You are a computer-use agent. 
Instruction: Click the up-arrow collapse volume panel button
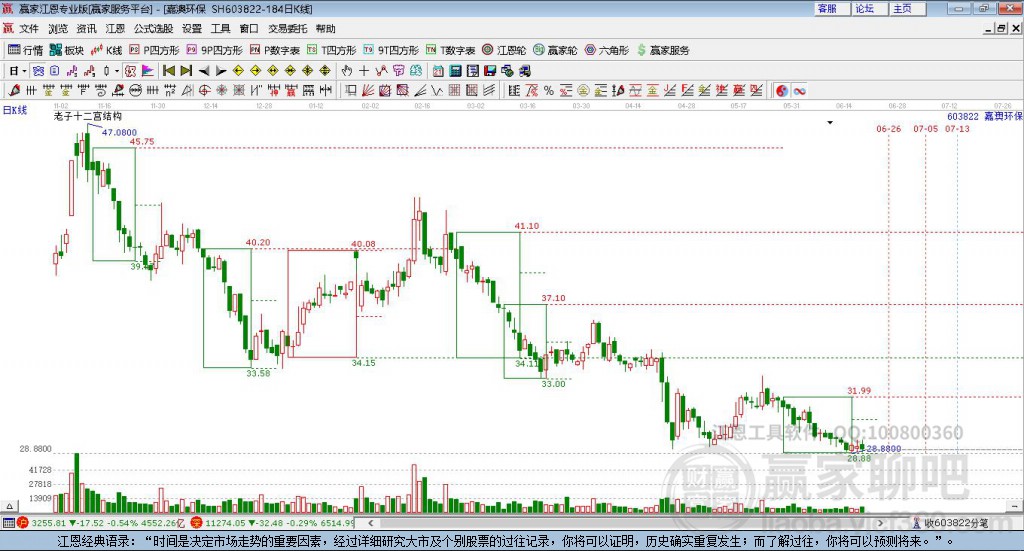[x=9, y=506]
